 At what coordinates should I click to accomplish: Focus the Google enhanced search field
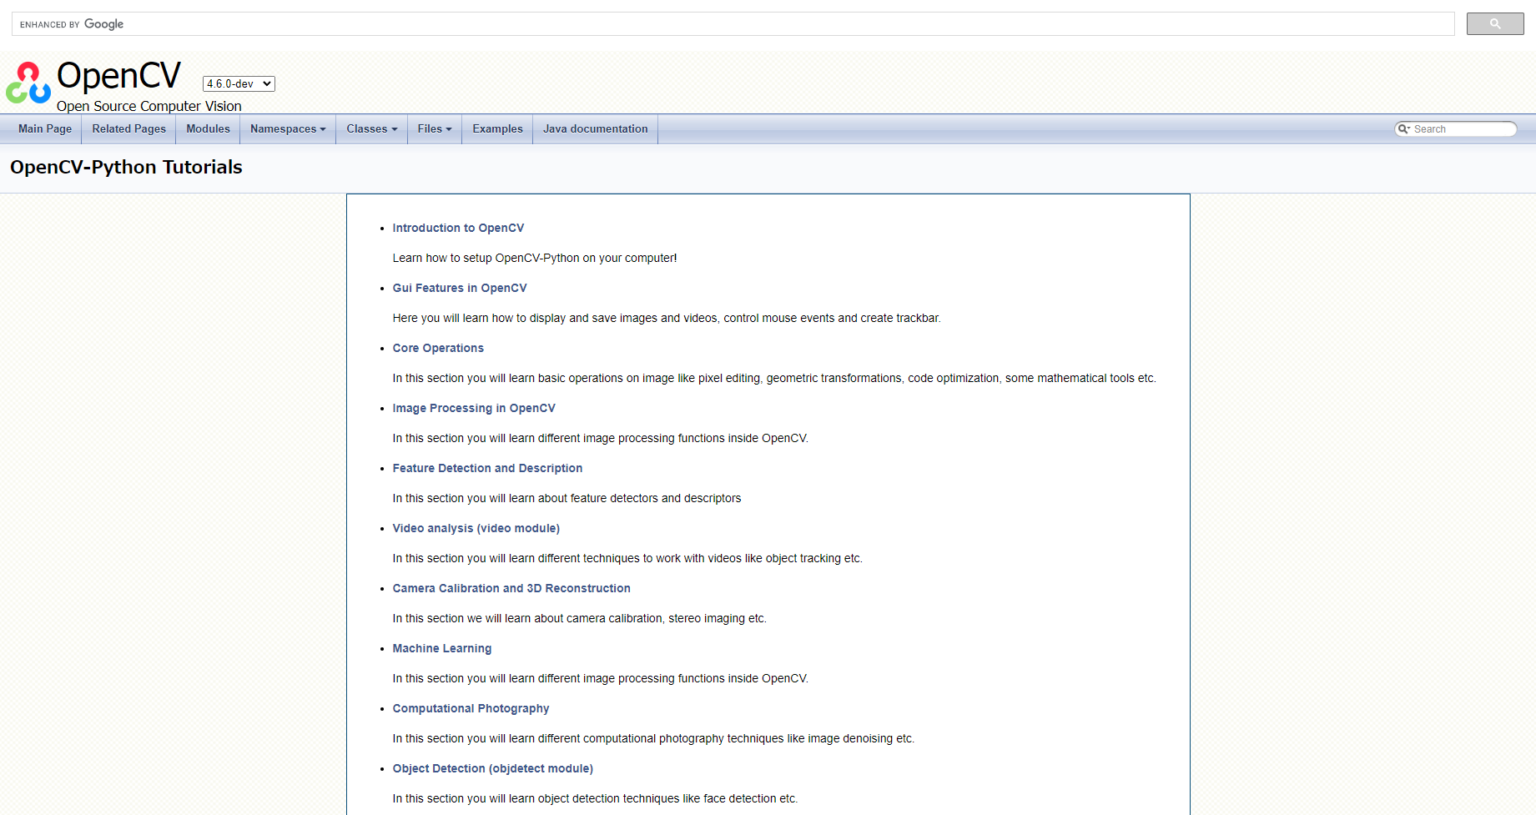tap(780, 24)
